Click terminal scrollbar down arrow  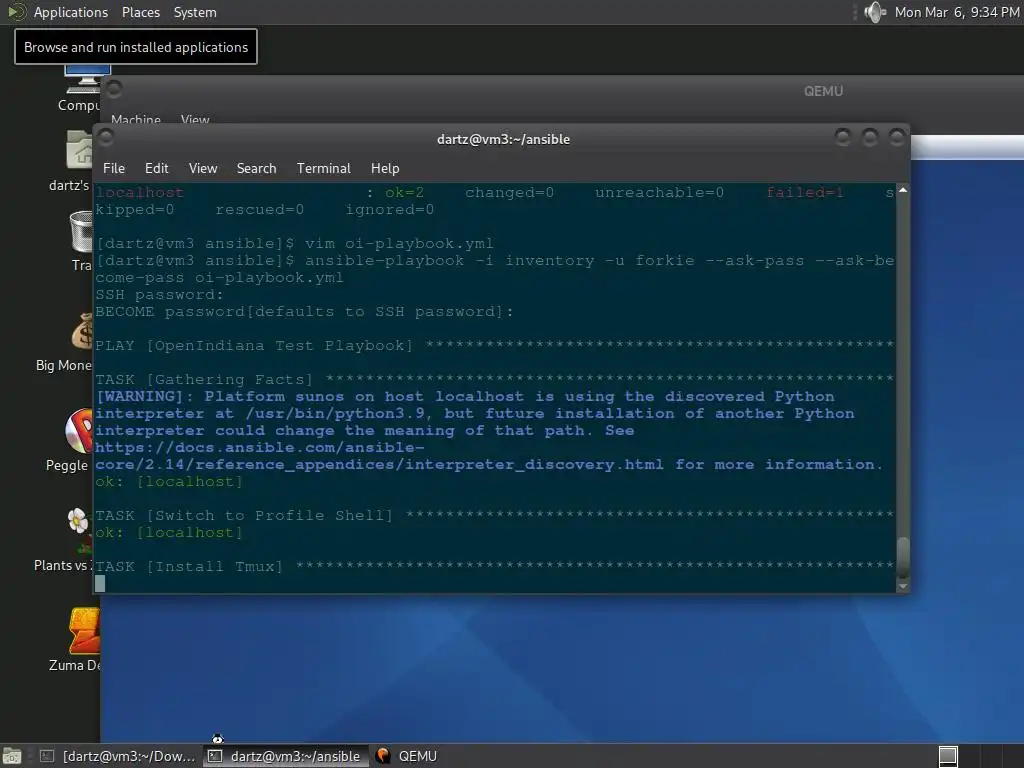coord(903,586)
